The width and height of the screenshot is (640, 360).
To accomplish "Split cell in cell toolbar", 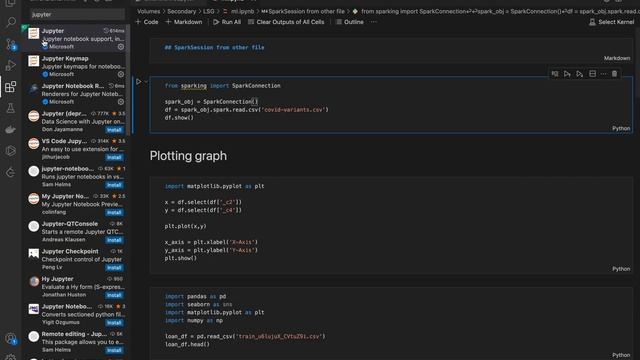I will (592, 74).
